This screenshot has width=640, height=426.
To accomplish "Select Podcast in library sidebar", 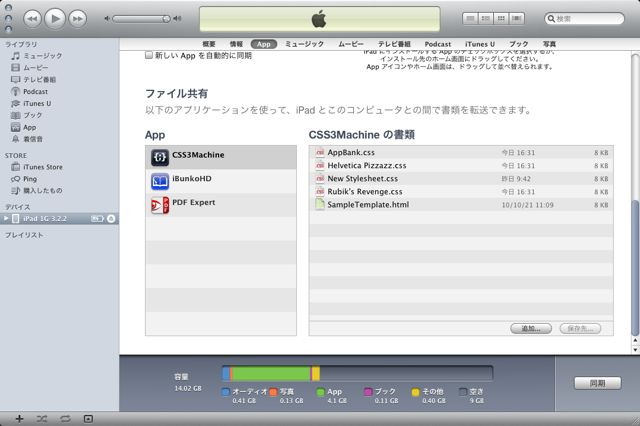I will tap(35, 91).
